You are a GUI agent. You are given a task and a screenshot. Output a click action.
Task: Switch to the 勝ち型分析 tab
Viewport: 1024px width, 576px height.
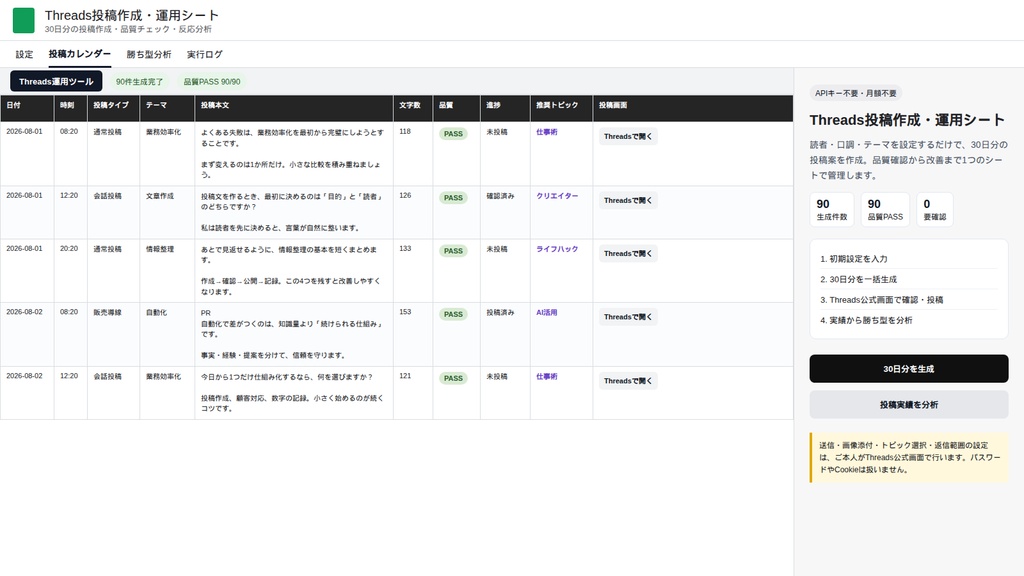click(x=149, y=54)
